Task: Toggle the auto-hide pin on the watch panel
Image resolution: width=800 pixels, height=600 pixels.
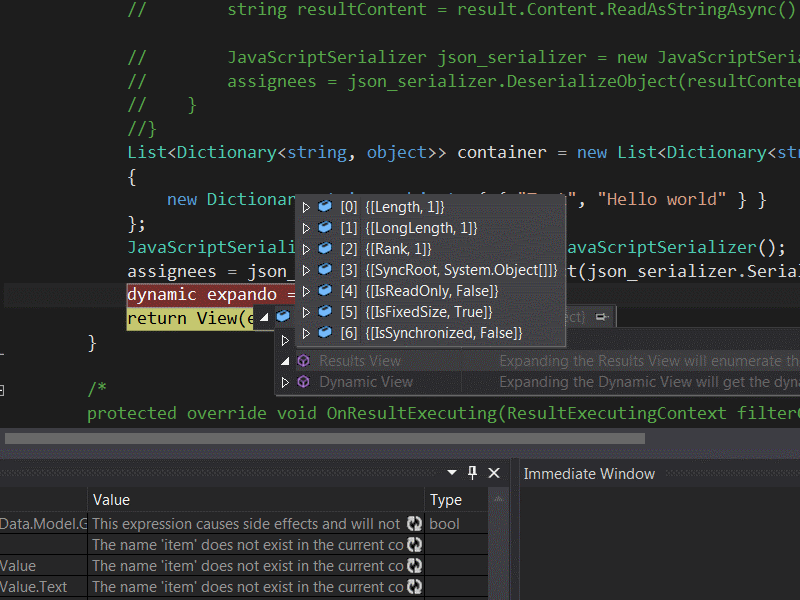Action: 471,472
